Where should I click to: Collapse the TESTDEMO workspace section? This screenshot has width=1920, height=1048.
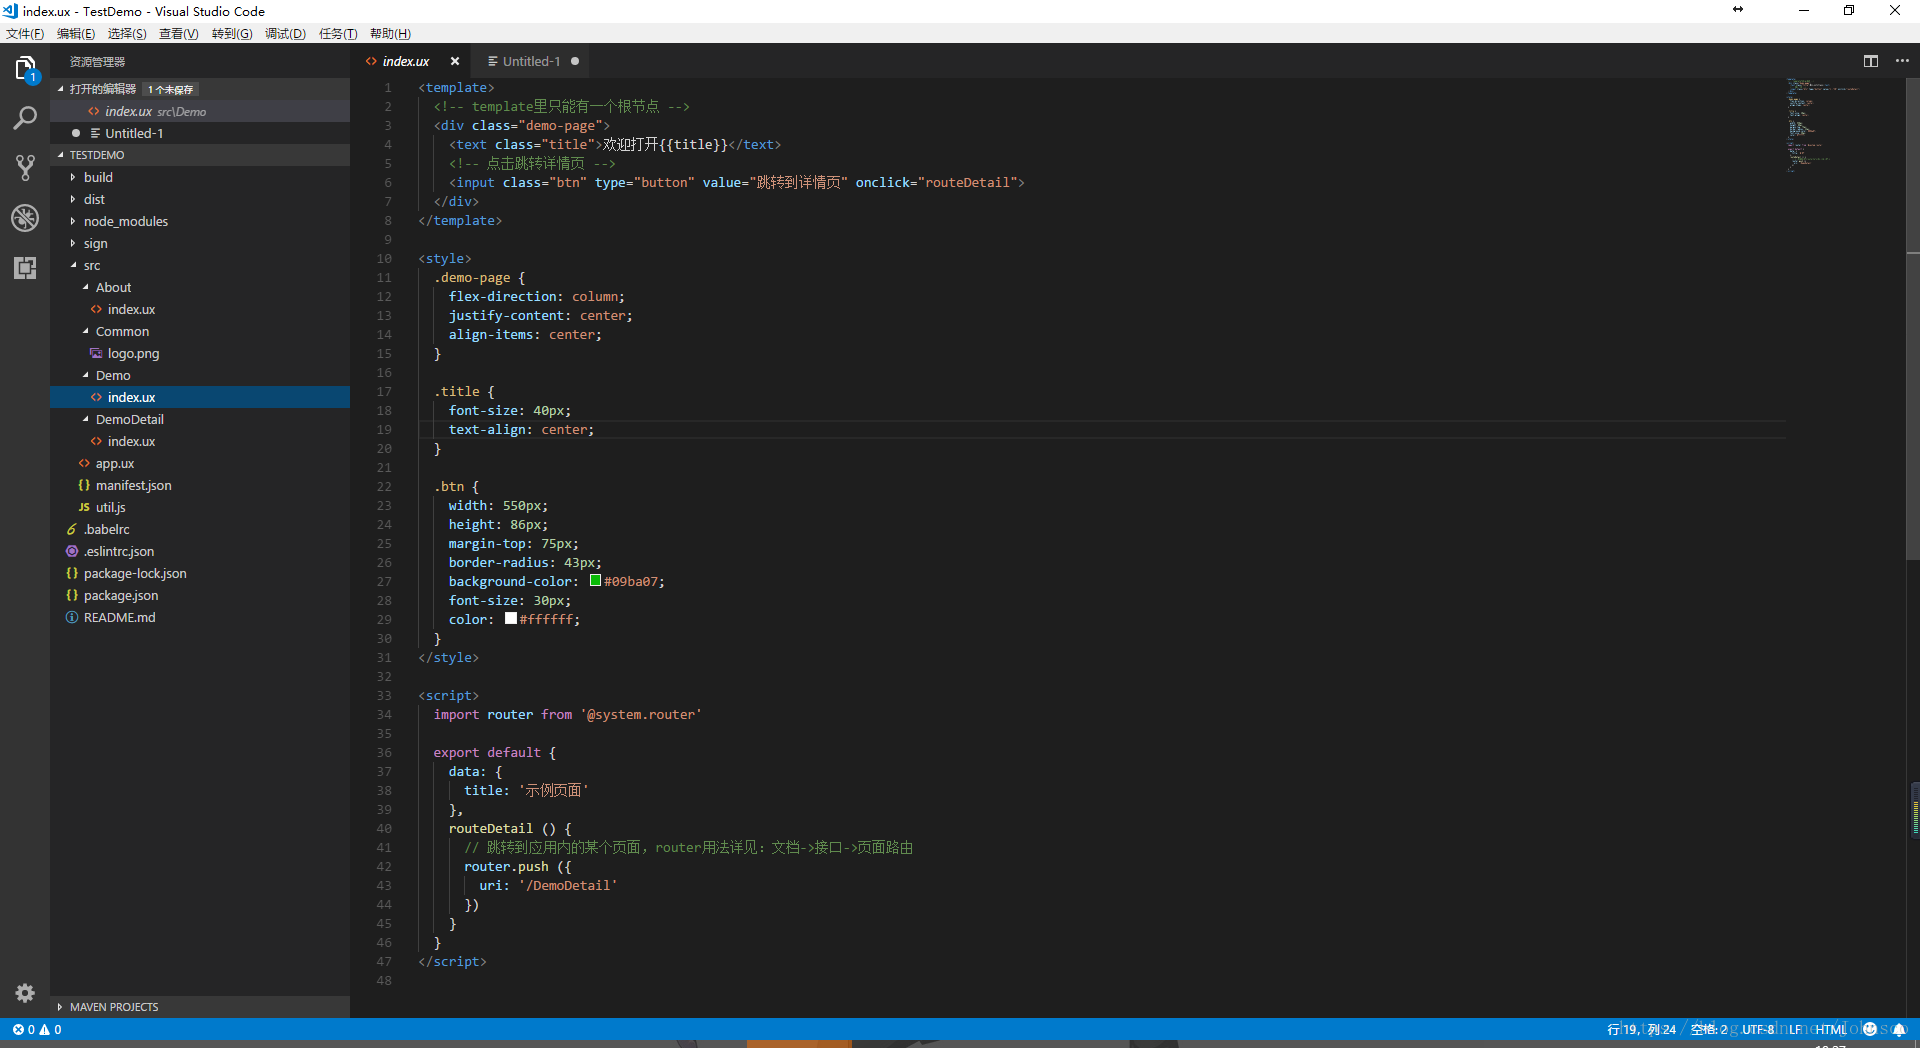60,155
